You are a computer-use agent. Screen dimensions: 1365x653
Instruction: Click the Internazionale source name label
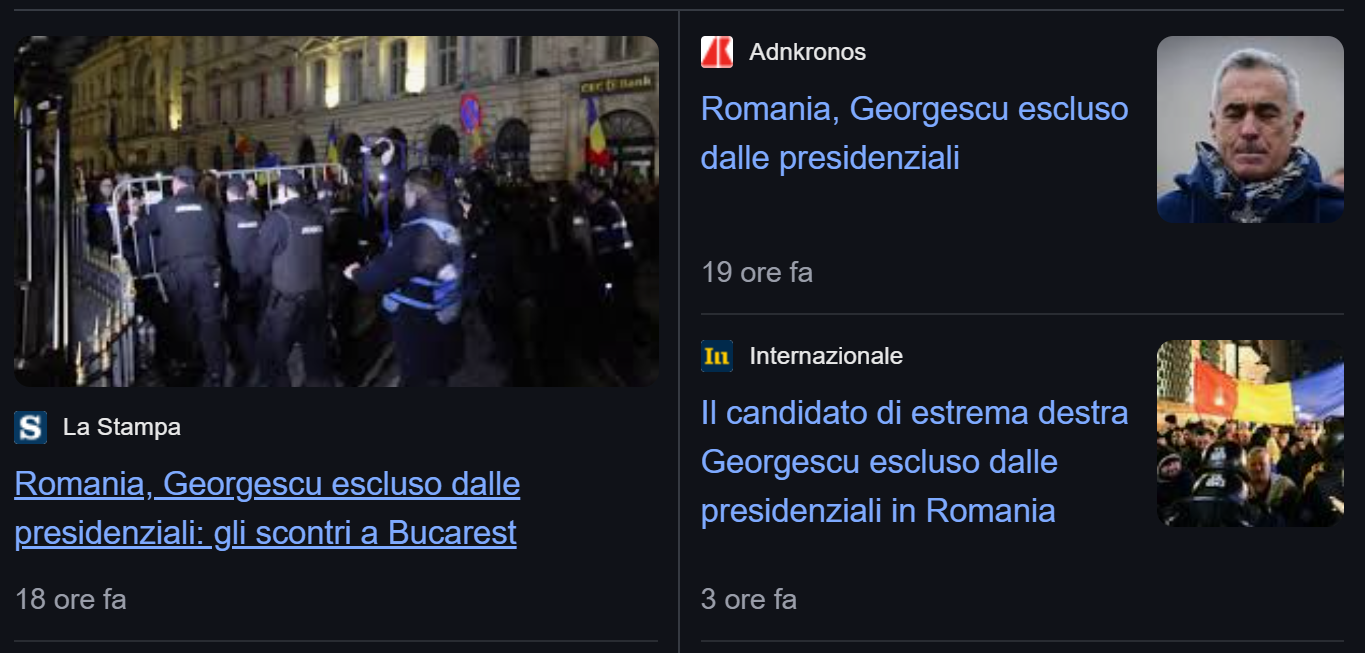(825, 356)
